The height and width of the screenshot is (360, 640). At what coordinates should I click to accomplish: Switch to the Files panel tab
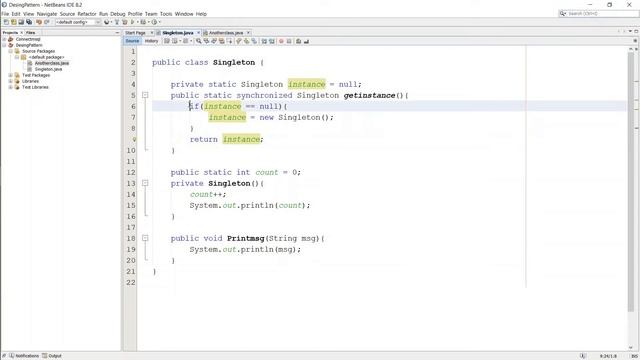click(x=31, y=33)
